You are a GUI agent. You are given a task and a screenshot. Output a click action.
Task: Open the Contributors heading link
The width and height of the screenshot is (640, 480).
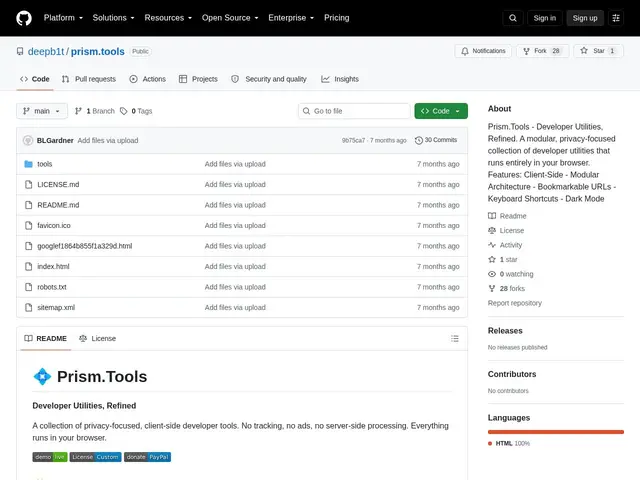click(x=512, y=374)
